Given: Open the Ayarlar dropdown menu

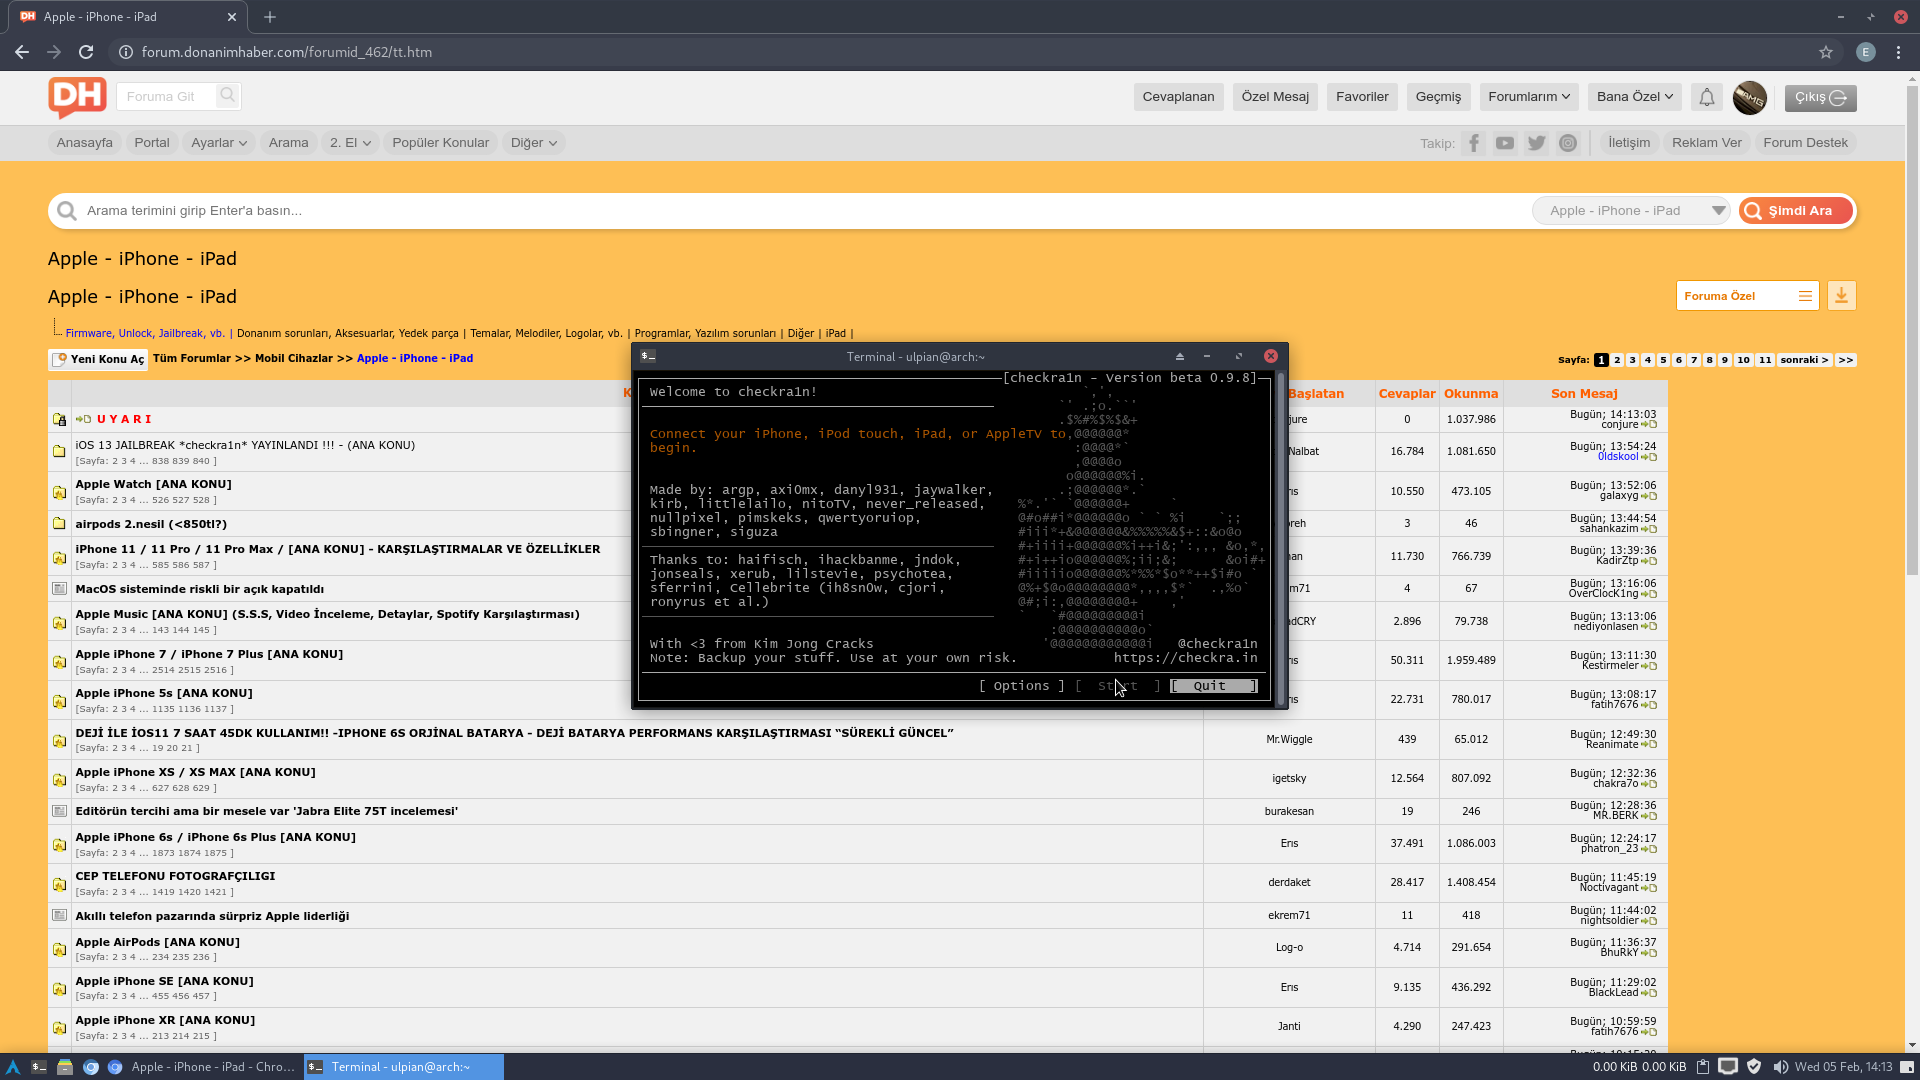Looking at the screenshot, I should click(219, 143).
